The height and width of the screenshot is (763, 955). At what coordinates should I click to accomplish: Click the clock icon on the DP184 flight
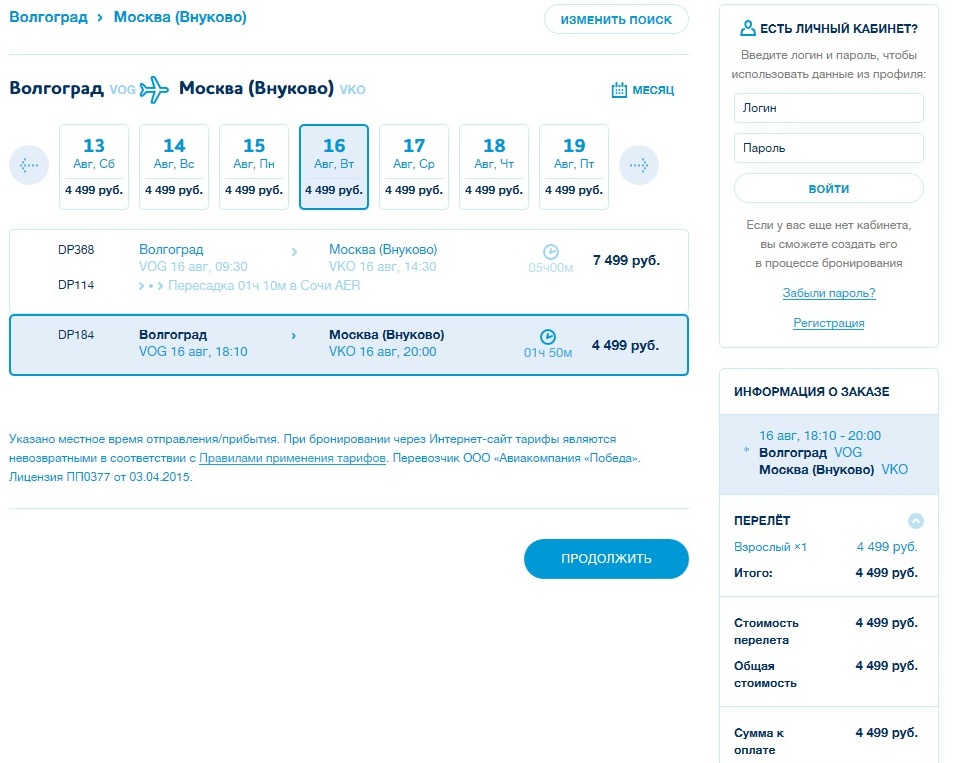tap(548, 337)
